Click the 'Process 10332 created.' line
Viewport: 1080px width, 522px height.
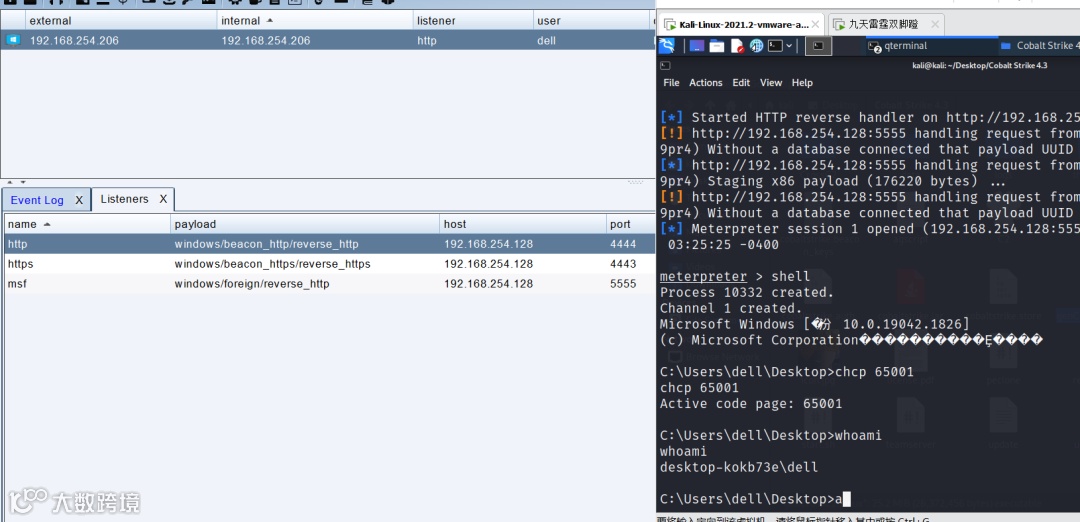[747, 293]
